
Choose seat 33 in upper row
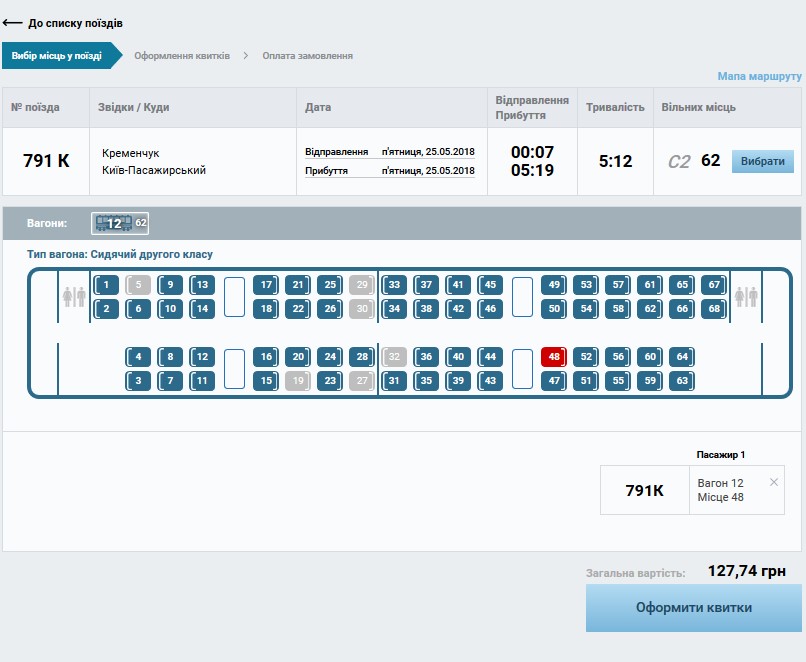[394, 285]
